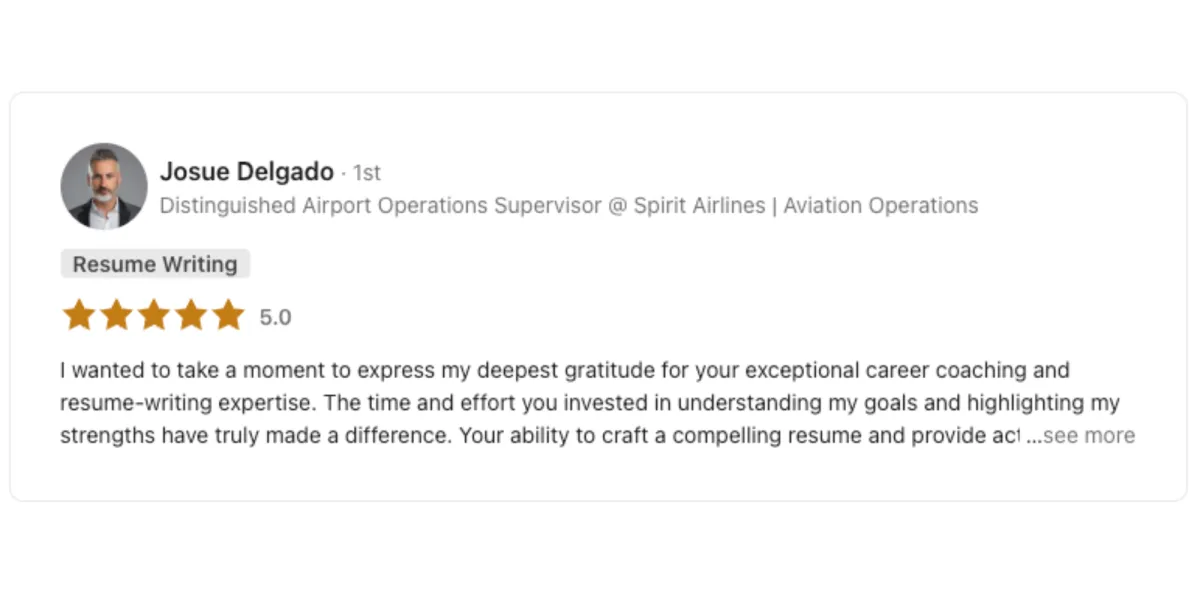
Task: Click the first rating star
Action: (79, 316)
